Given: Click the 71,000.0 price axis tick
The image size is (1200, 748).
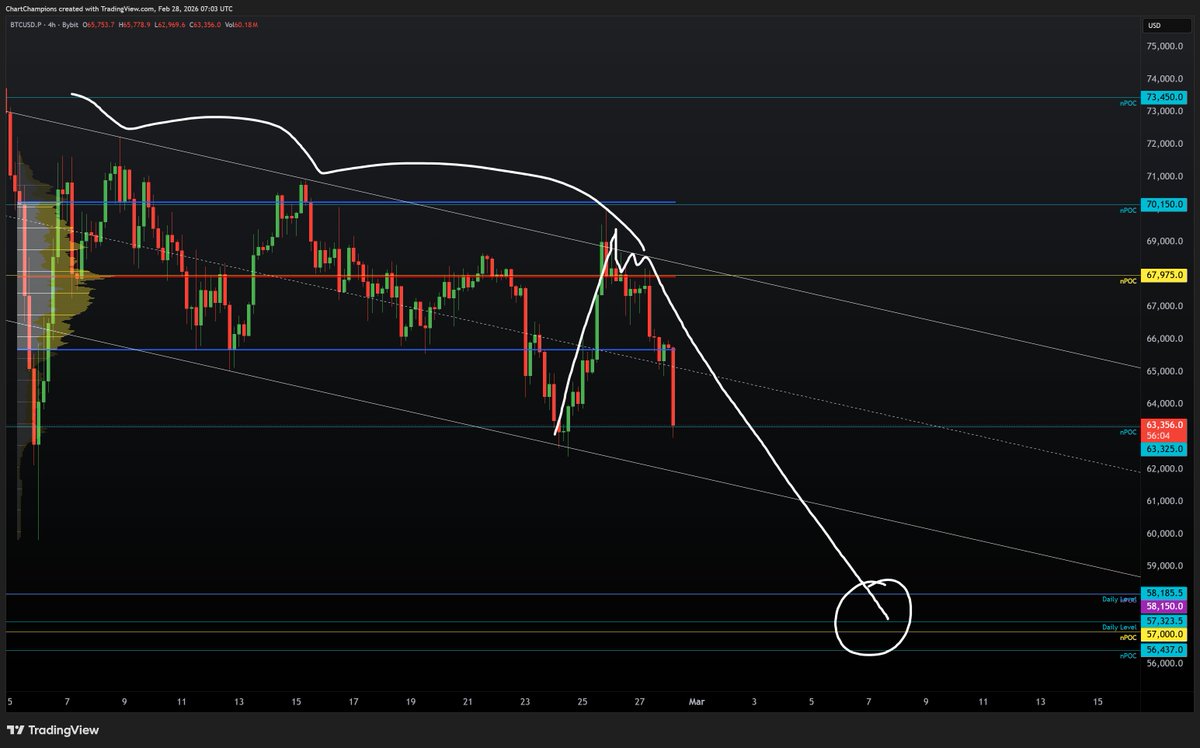Looking at the screenshot, I should point(1165,176).
